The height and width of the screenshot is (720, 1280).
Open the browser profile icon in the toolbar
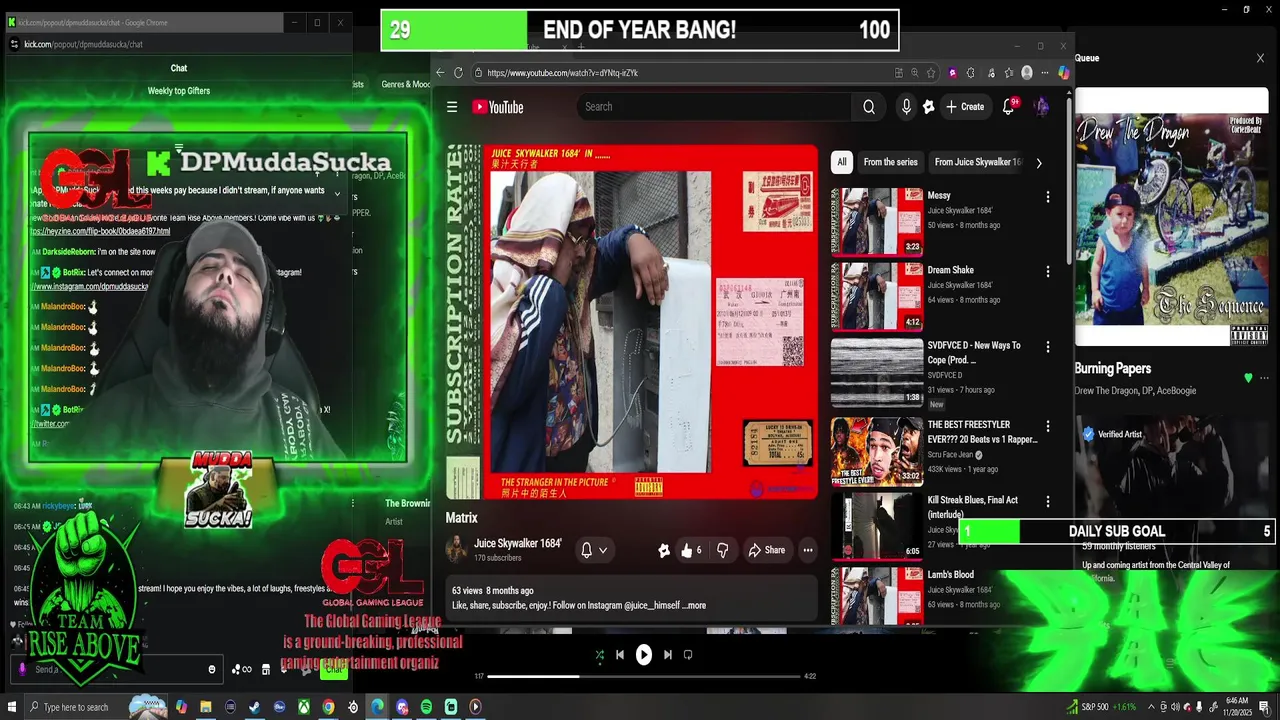1027,73
